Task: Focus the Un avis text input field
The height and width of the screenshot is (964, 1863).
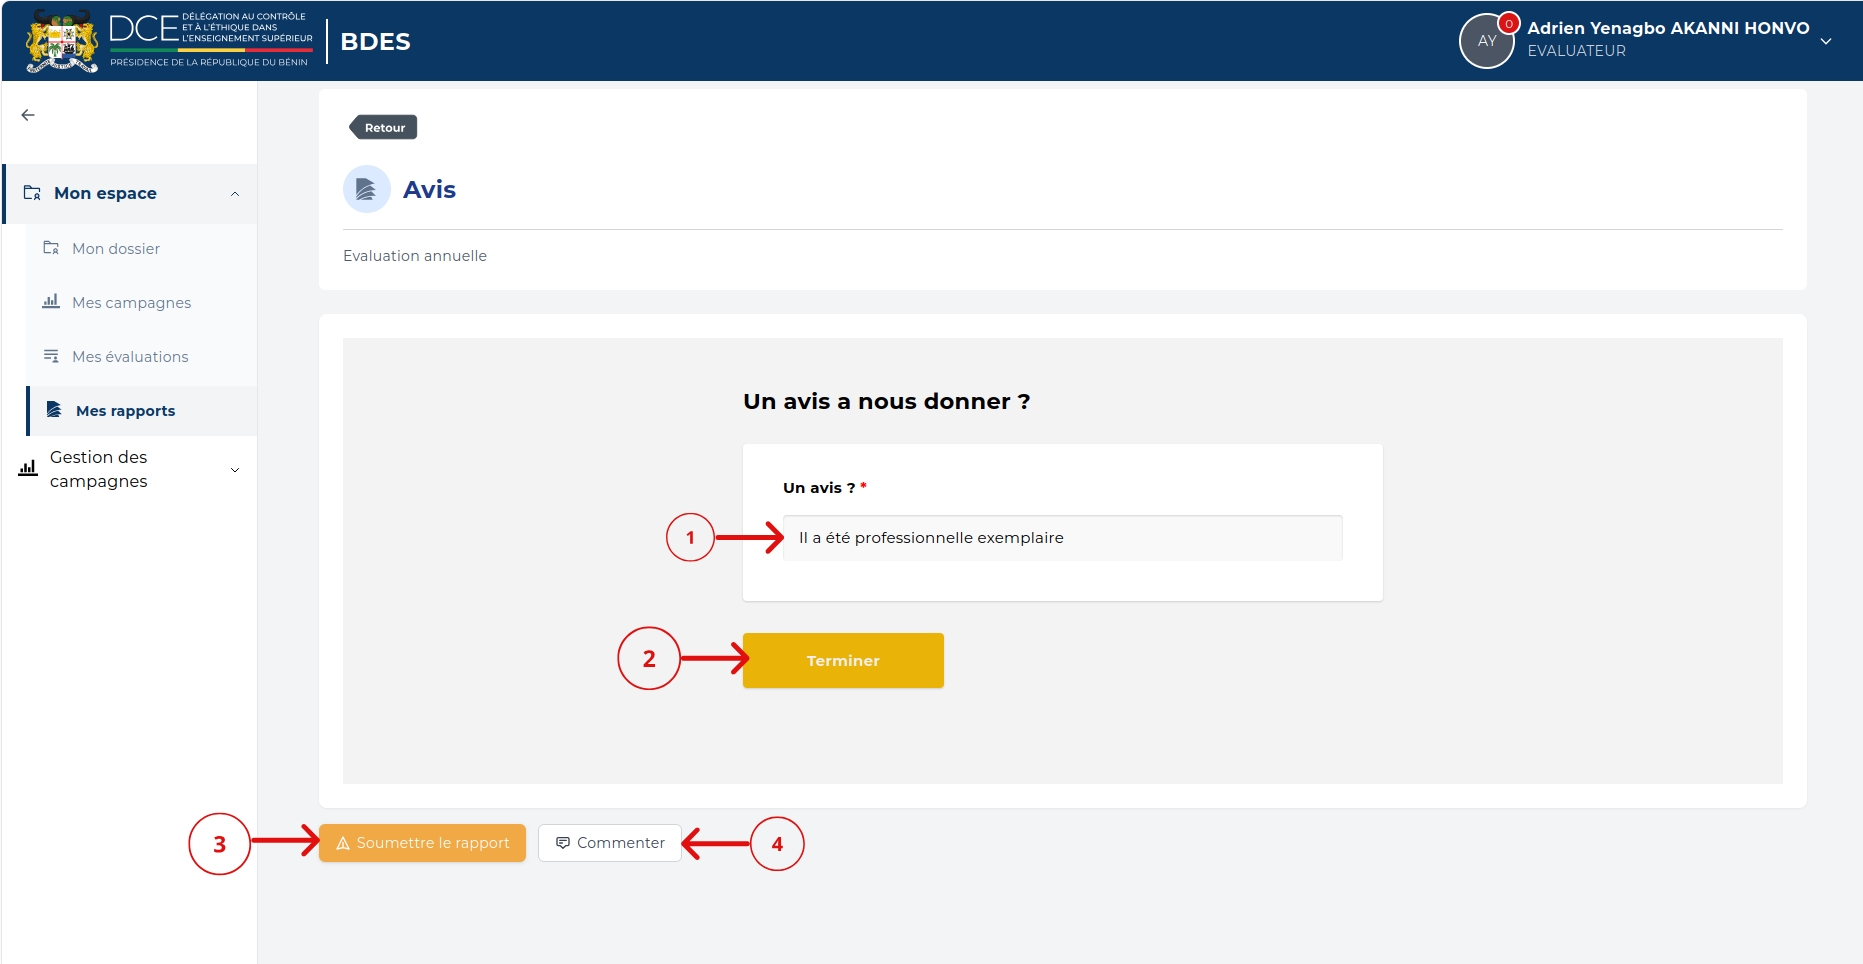Action: pos(1062,538)
